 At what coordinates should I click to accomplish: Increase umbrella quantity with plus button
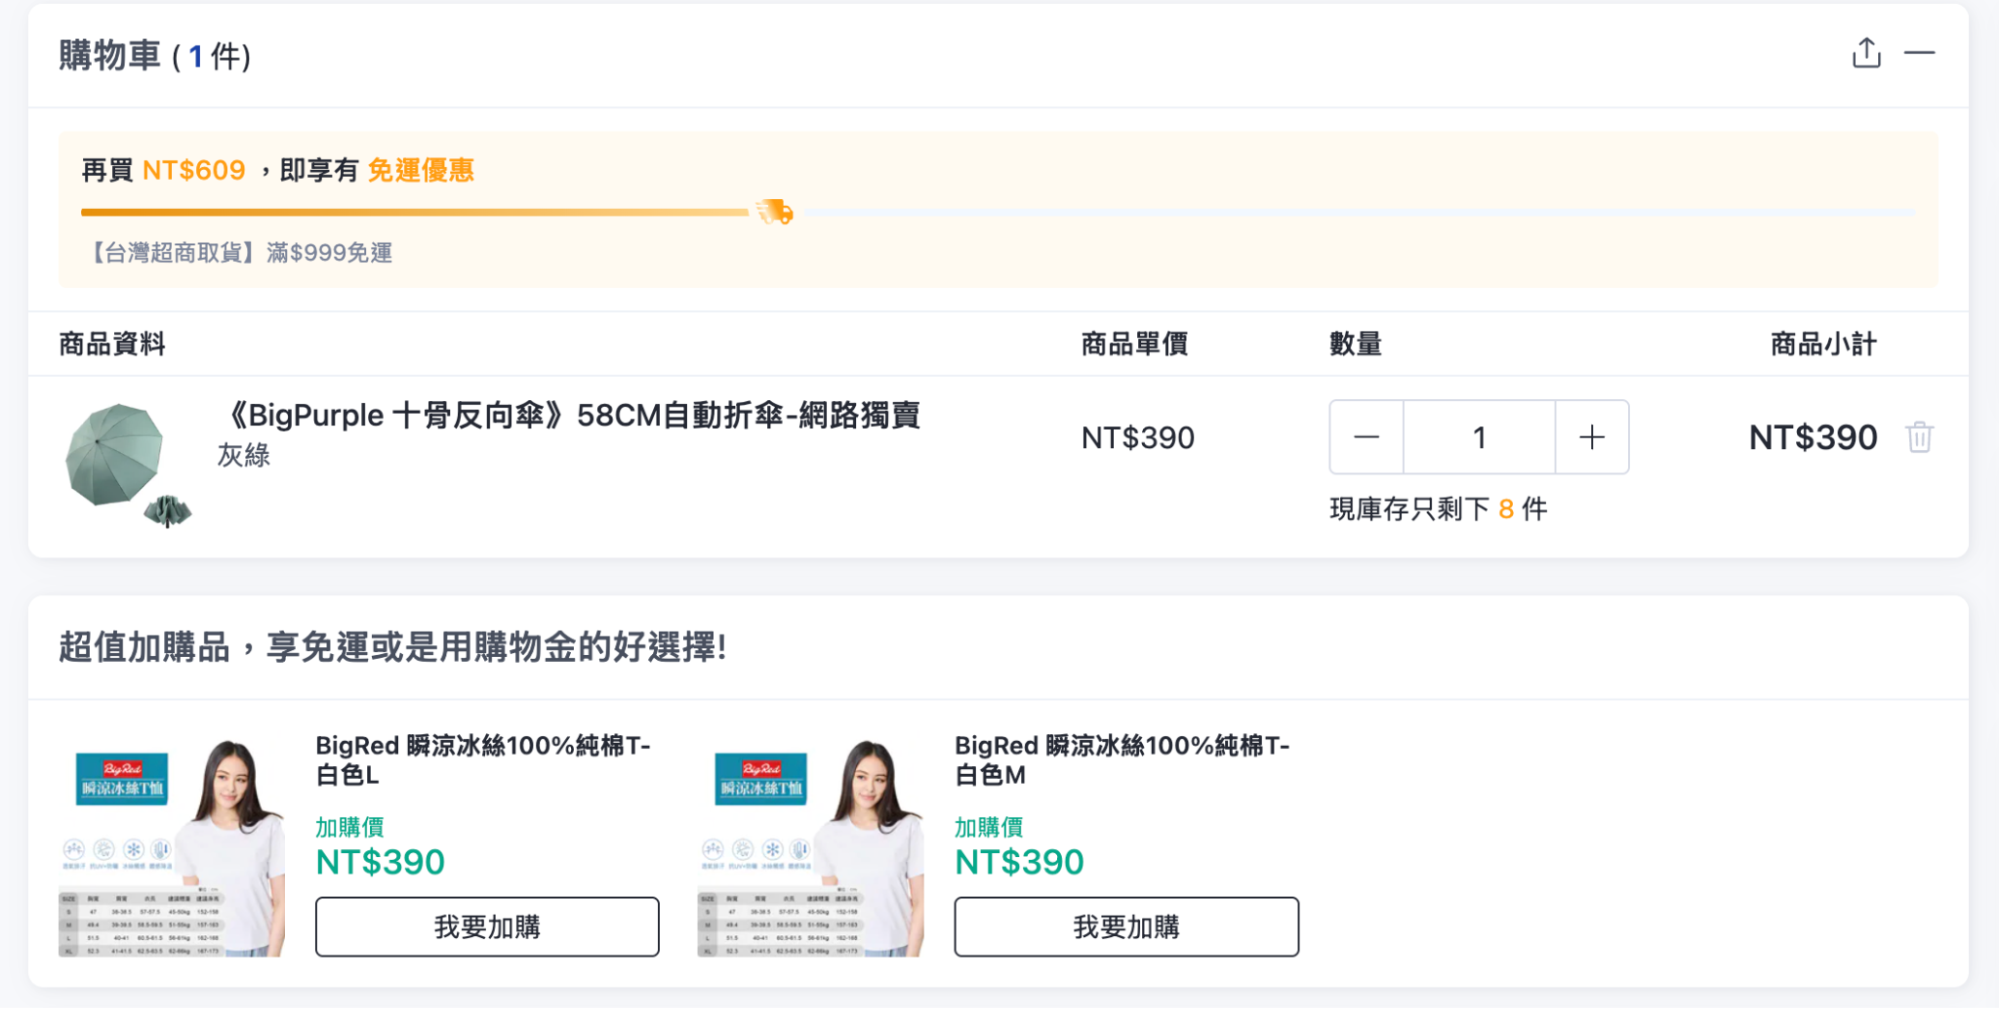point(1592,437)
